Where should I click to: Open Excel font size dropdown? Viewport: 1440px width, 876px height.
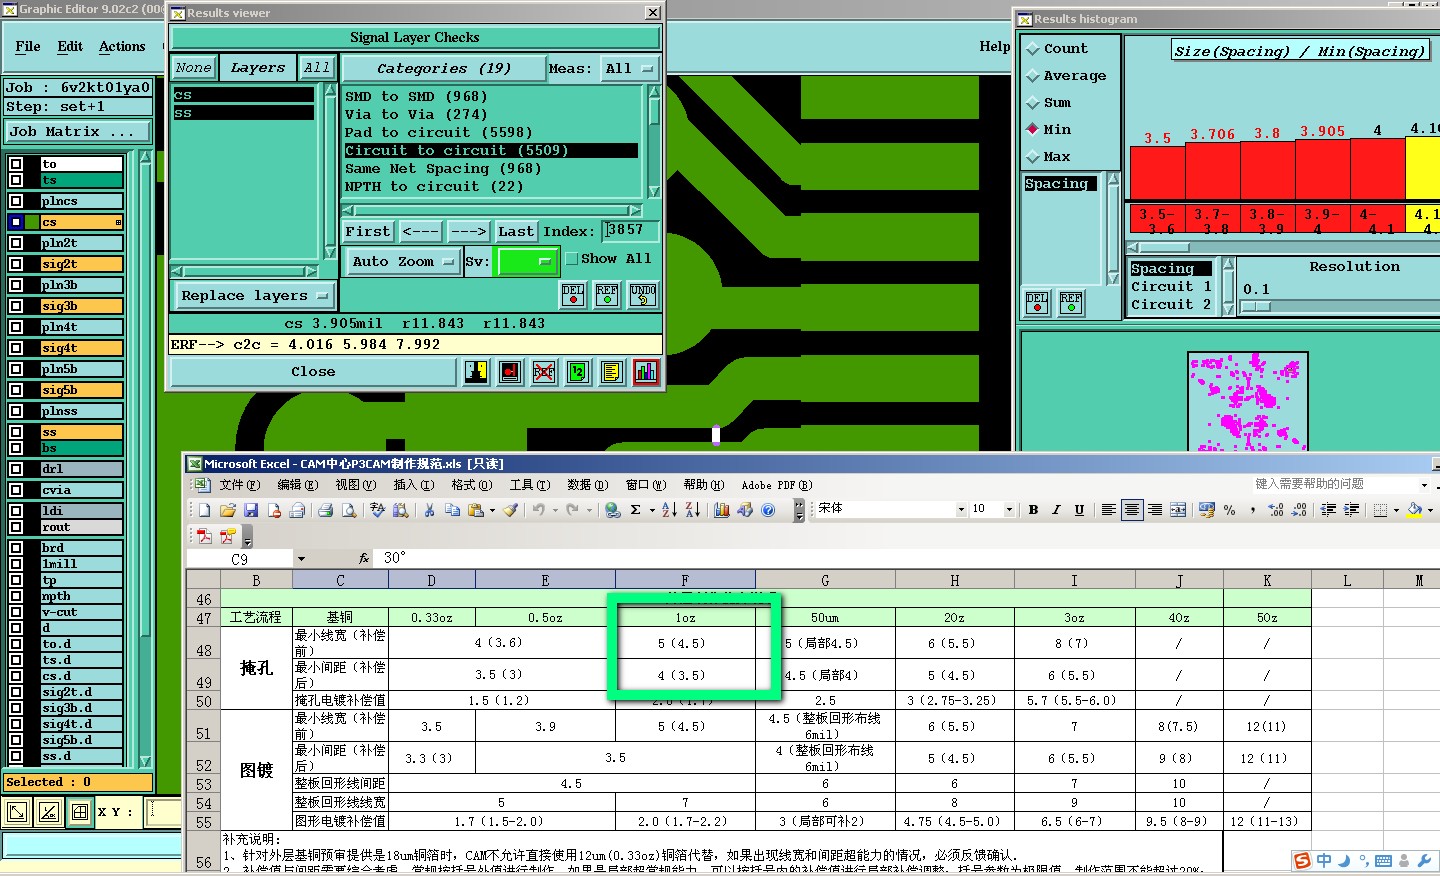[x=1008, y=510]
